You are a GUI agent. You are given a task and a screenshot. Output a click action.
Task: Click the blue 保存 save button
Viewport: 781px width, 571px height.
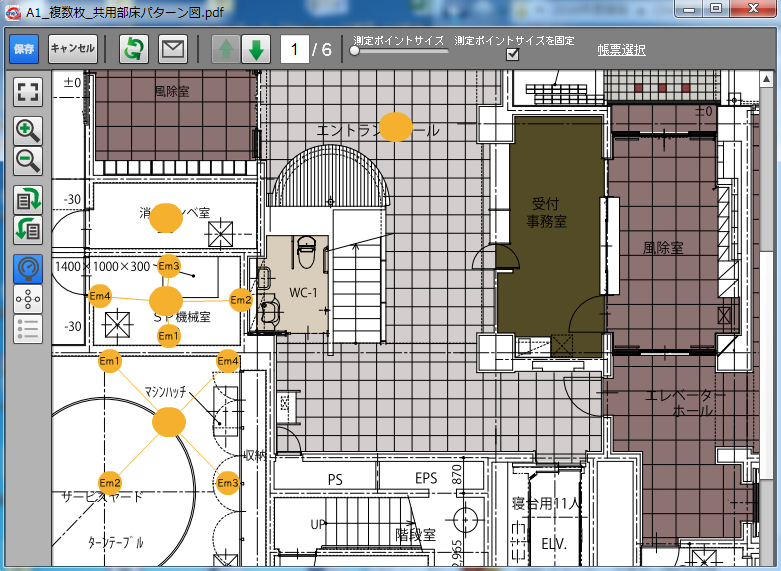pos(24,48)
